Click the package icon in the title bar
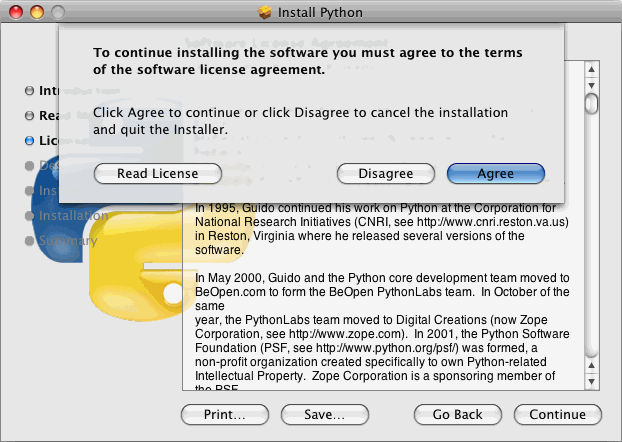This screenshot has height=442, width=622. tap(265, 12)
